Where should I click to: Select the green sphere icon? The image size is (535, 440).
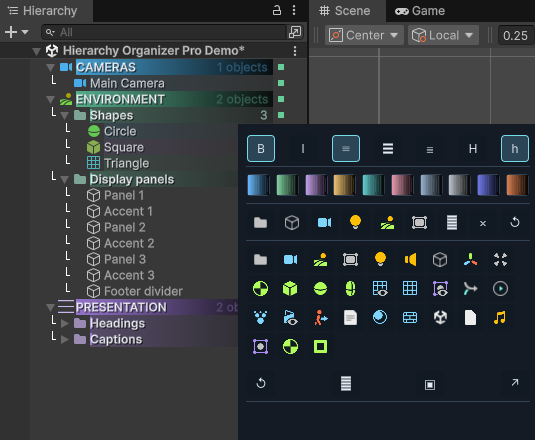pyautogui.click(x=320, y=289)
